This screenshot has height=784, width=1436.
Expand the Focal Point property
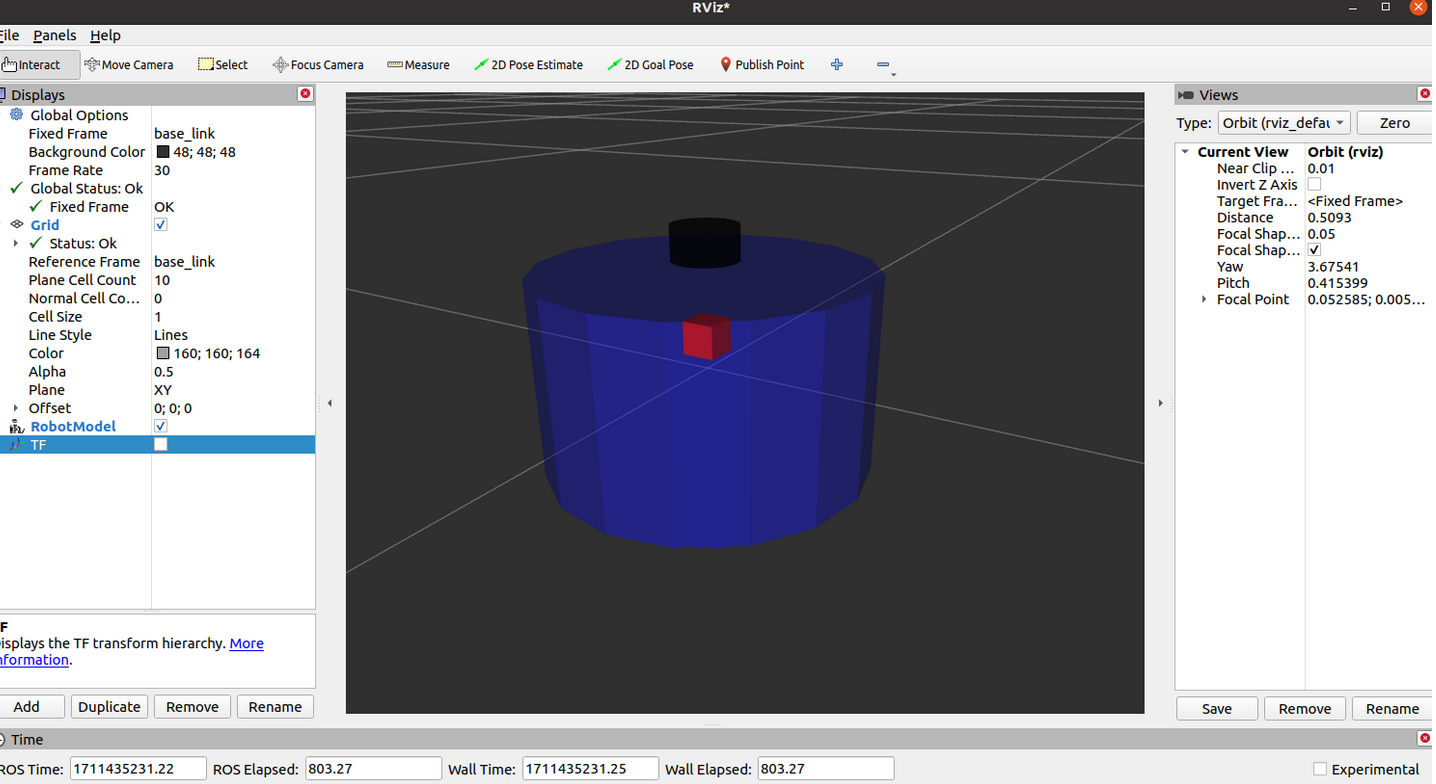click(1204, 299)
